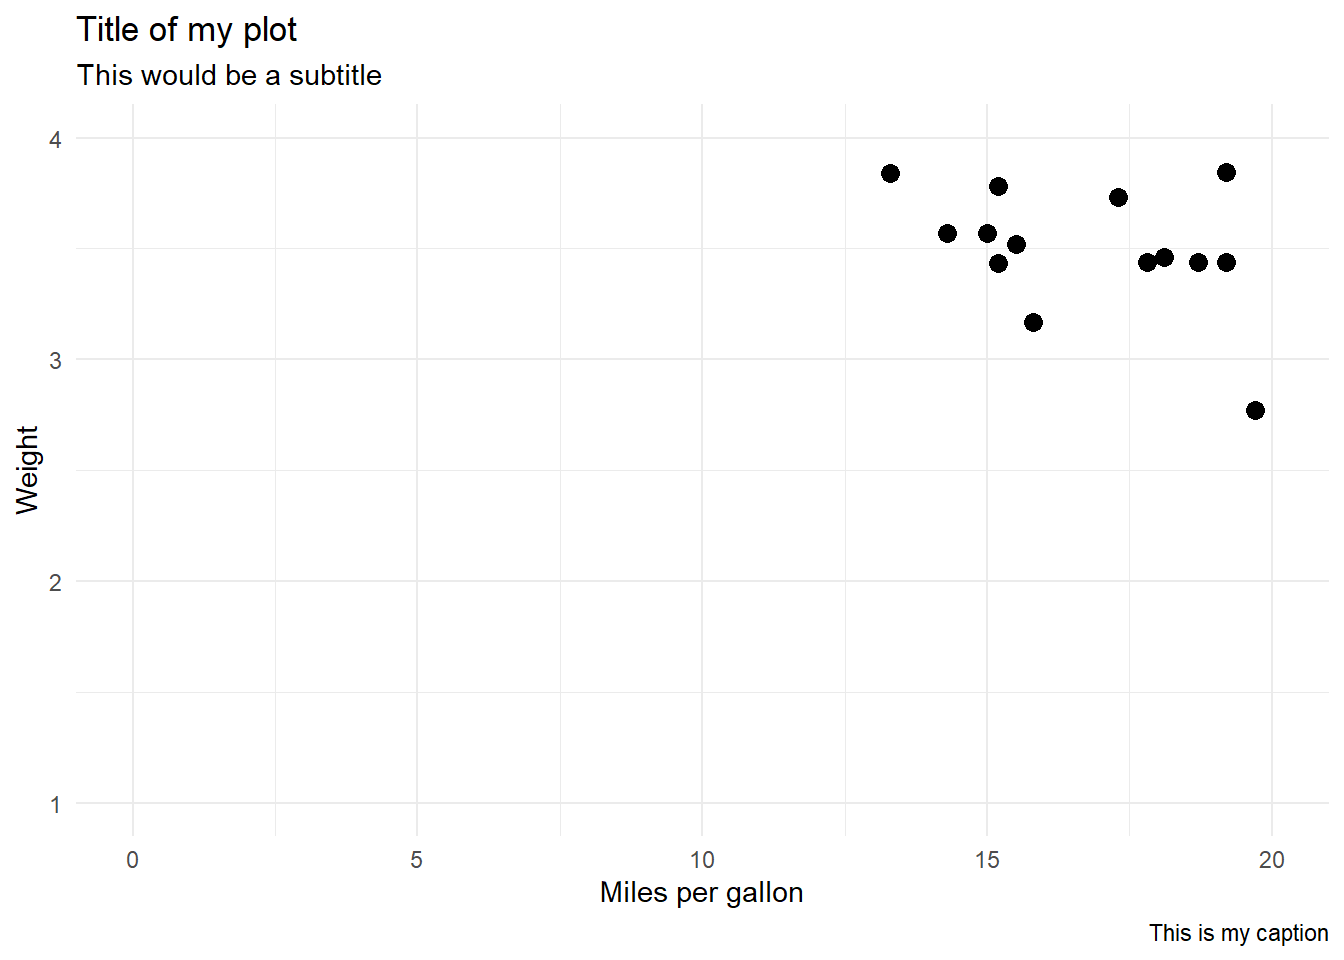Click x-axis tick label 15

point(987,860)
